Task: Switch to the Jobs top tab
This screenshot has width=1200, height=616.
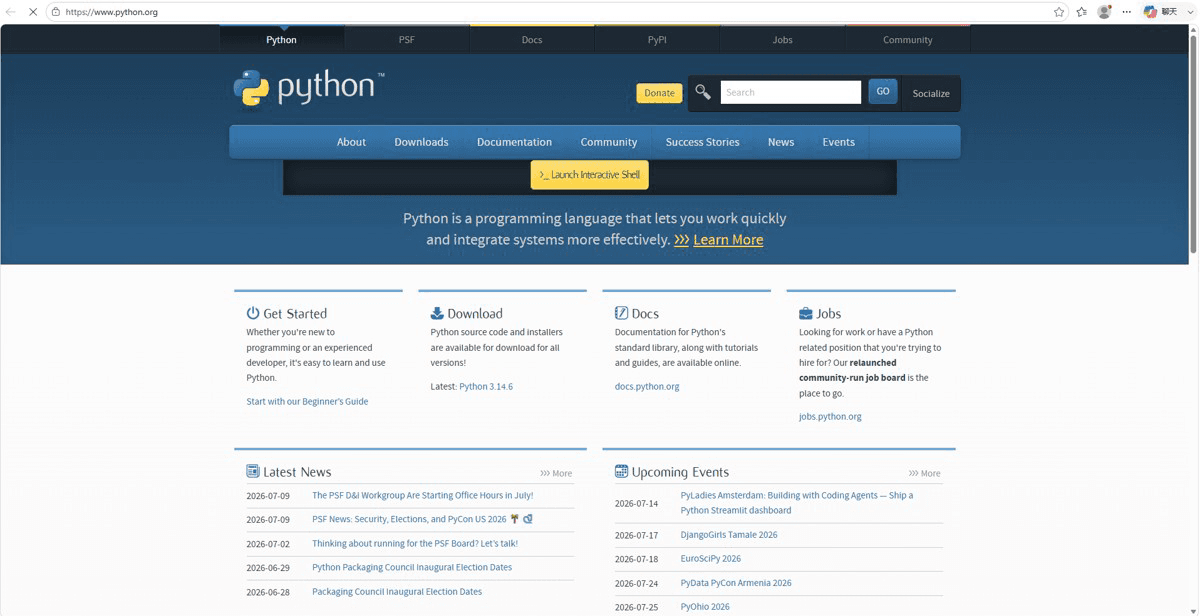Action: (x=782, y=40)
